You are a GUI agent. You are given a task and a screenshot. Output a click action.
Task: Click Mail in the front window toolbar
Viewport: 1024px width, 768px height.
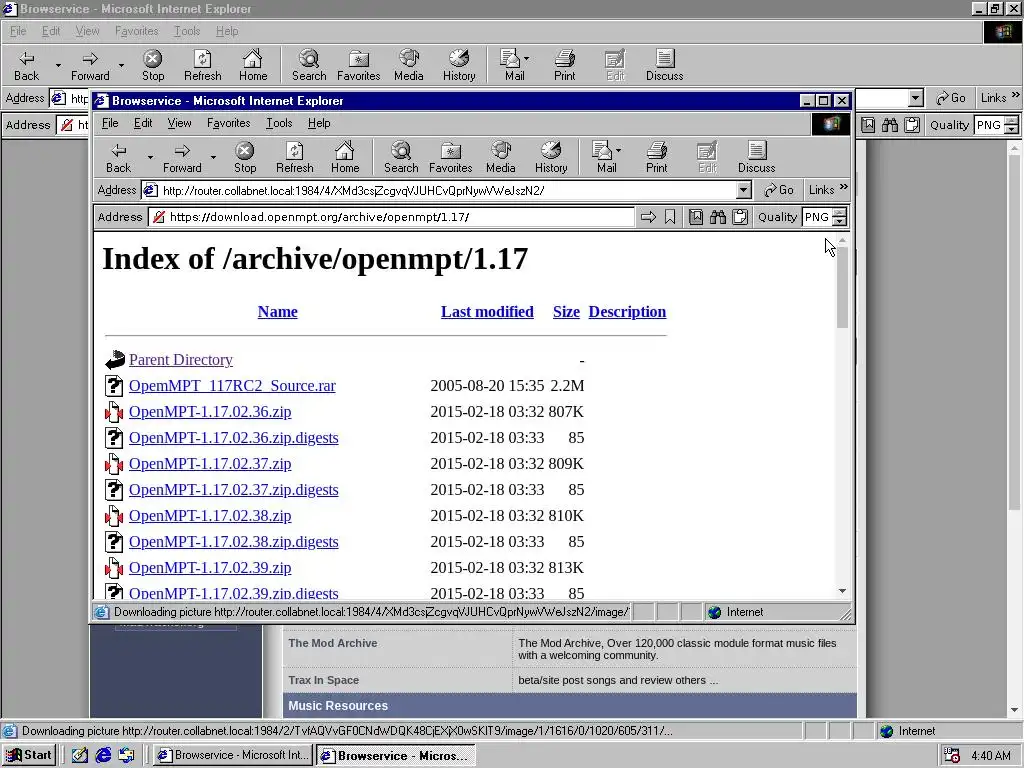point(604,158)
